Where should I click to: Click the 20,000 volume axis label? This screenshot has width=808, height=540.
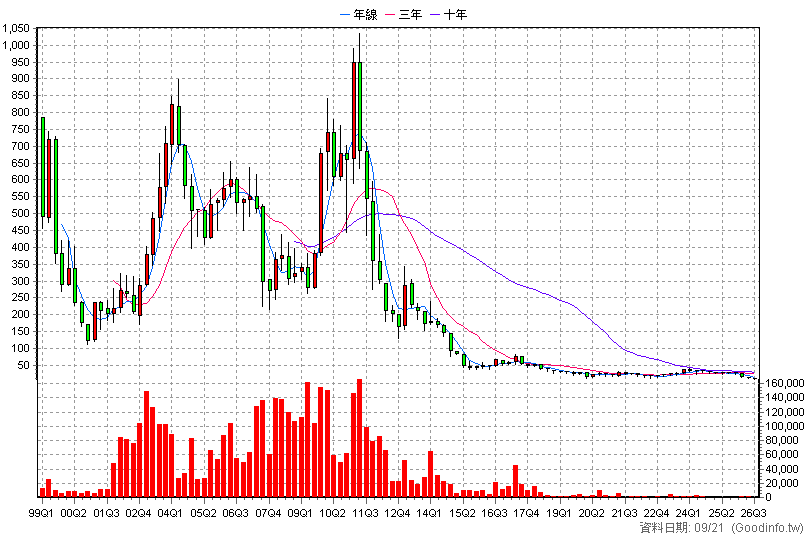point(787,483)
